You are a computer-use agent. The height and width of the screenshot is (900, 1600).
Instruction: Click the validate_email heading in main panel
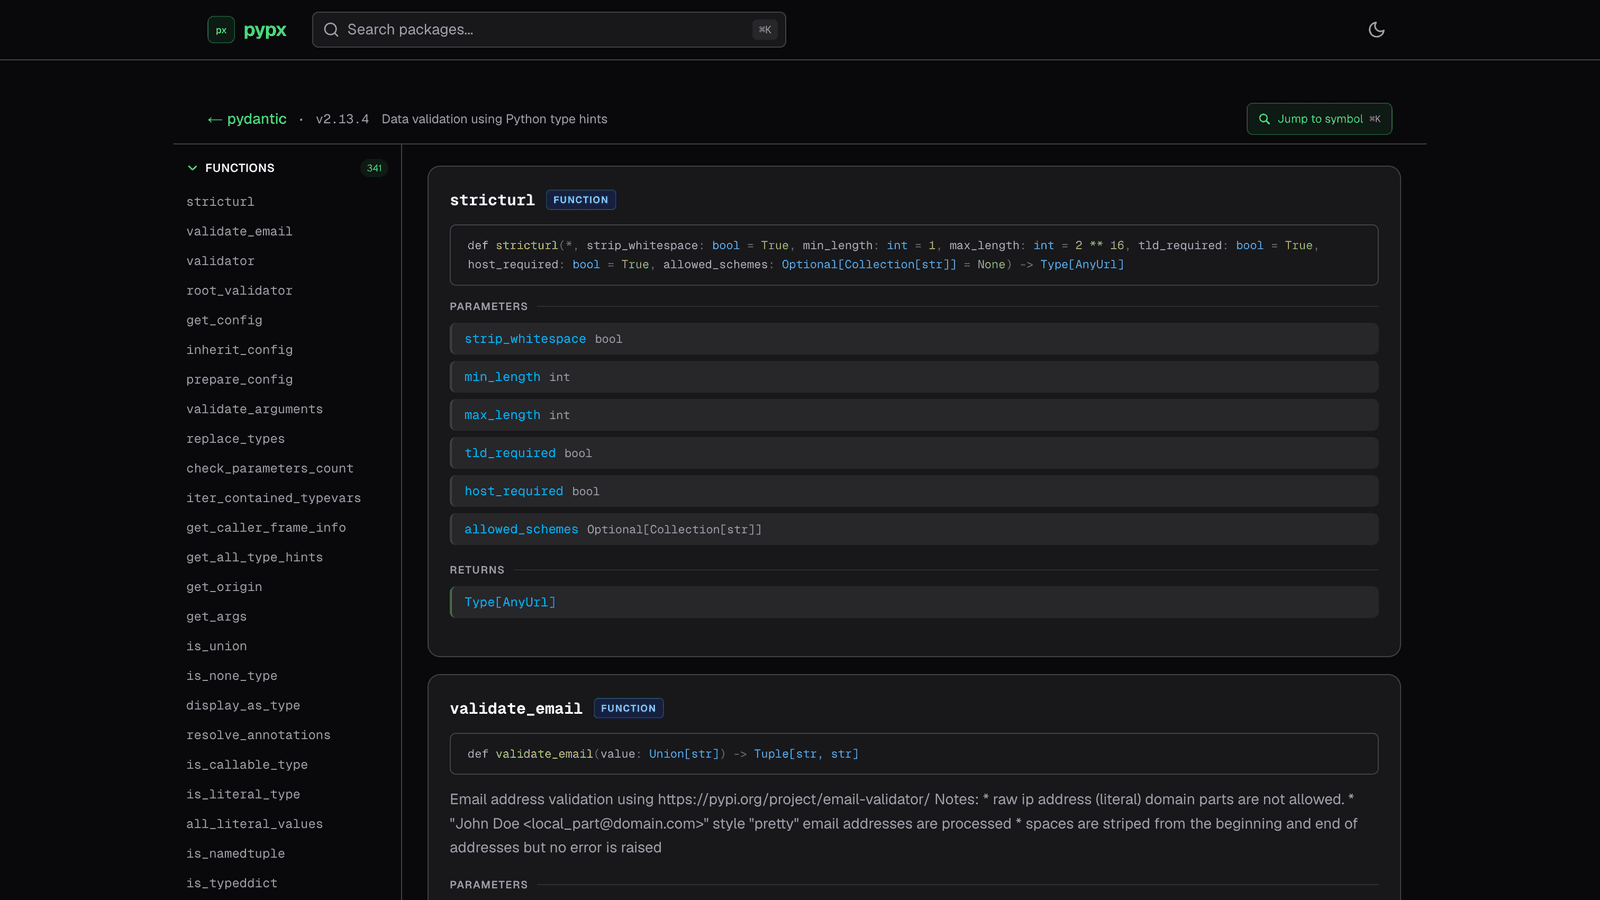coord(516,709)
